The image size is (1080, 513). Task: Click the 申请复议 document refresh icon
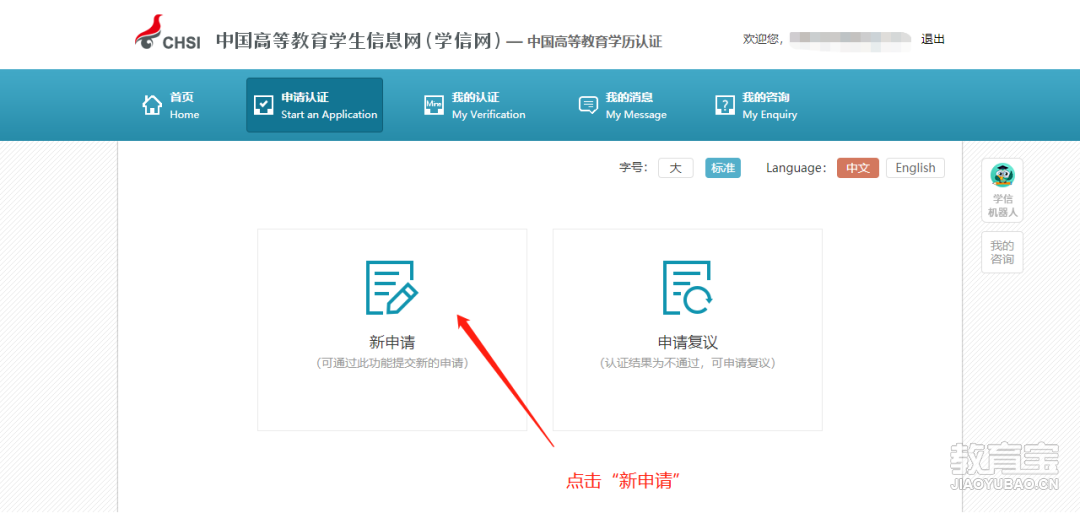[x=687, y=288]
